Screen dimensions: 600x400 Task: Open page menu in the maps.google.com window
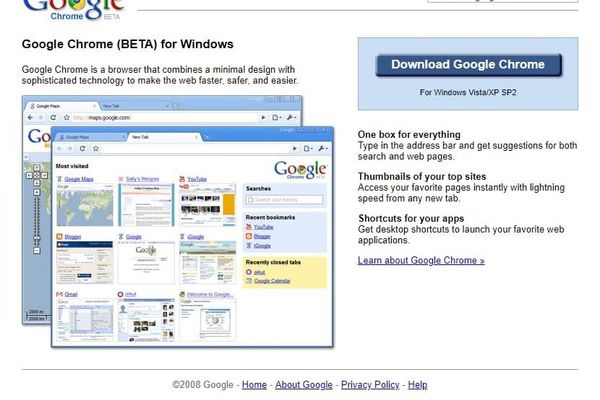[x=277, y=118]
